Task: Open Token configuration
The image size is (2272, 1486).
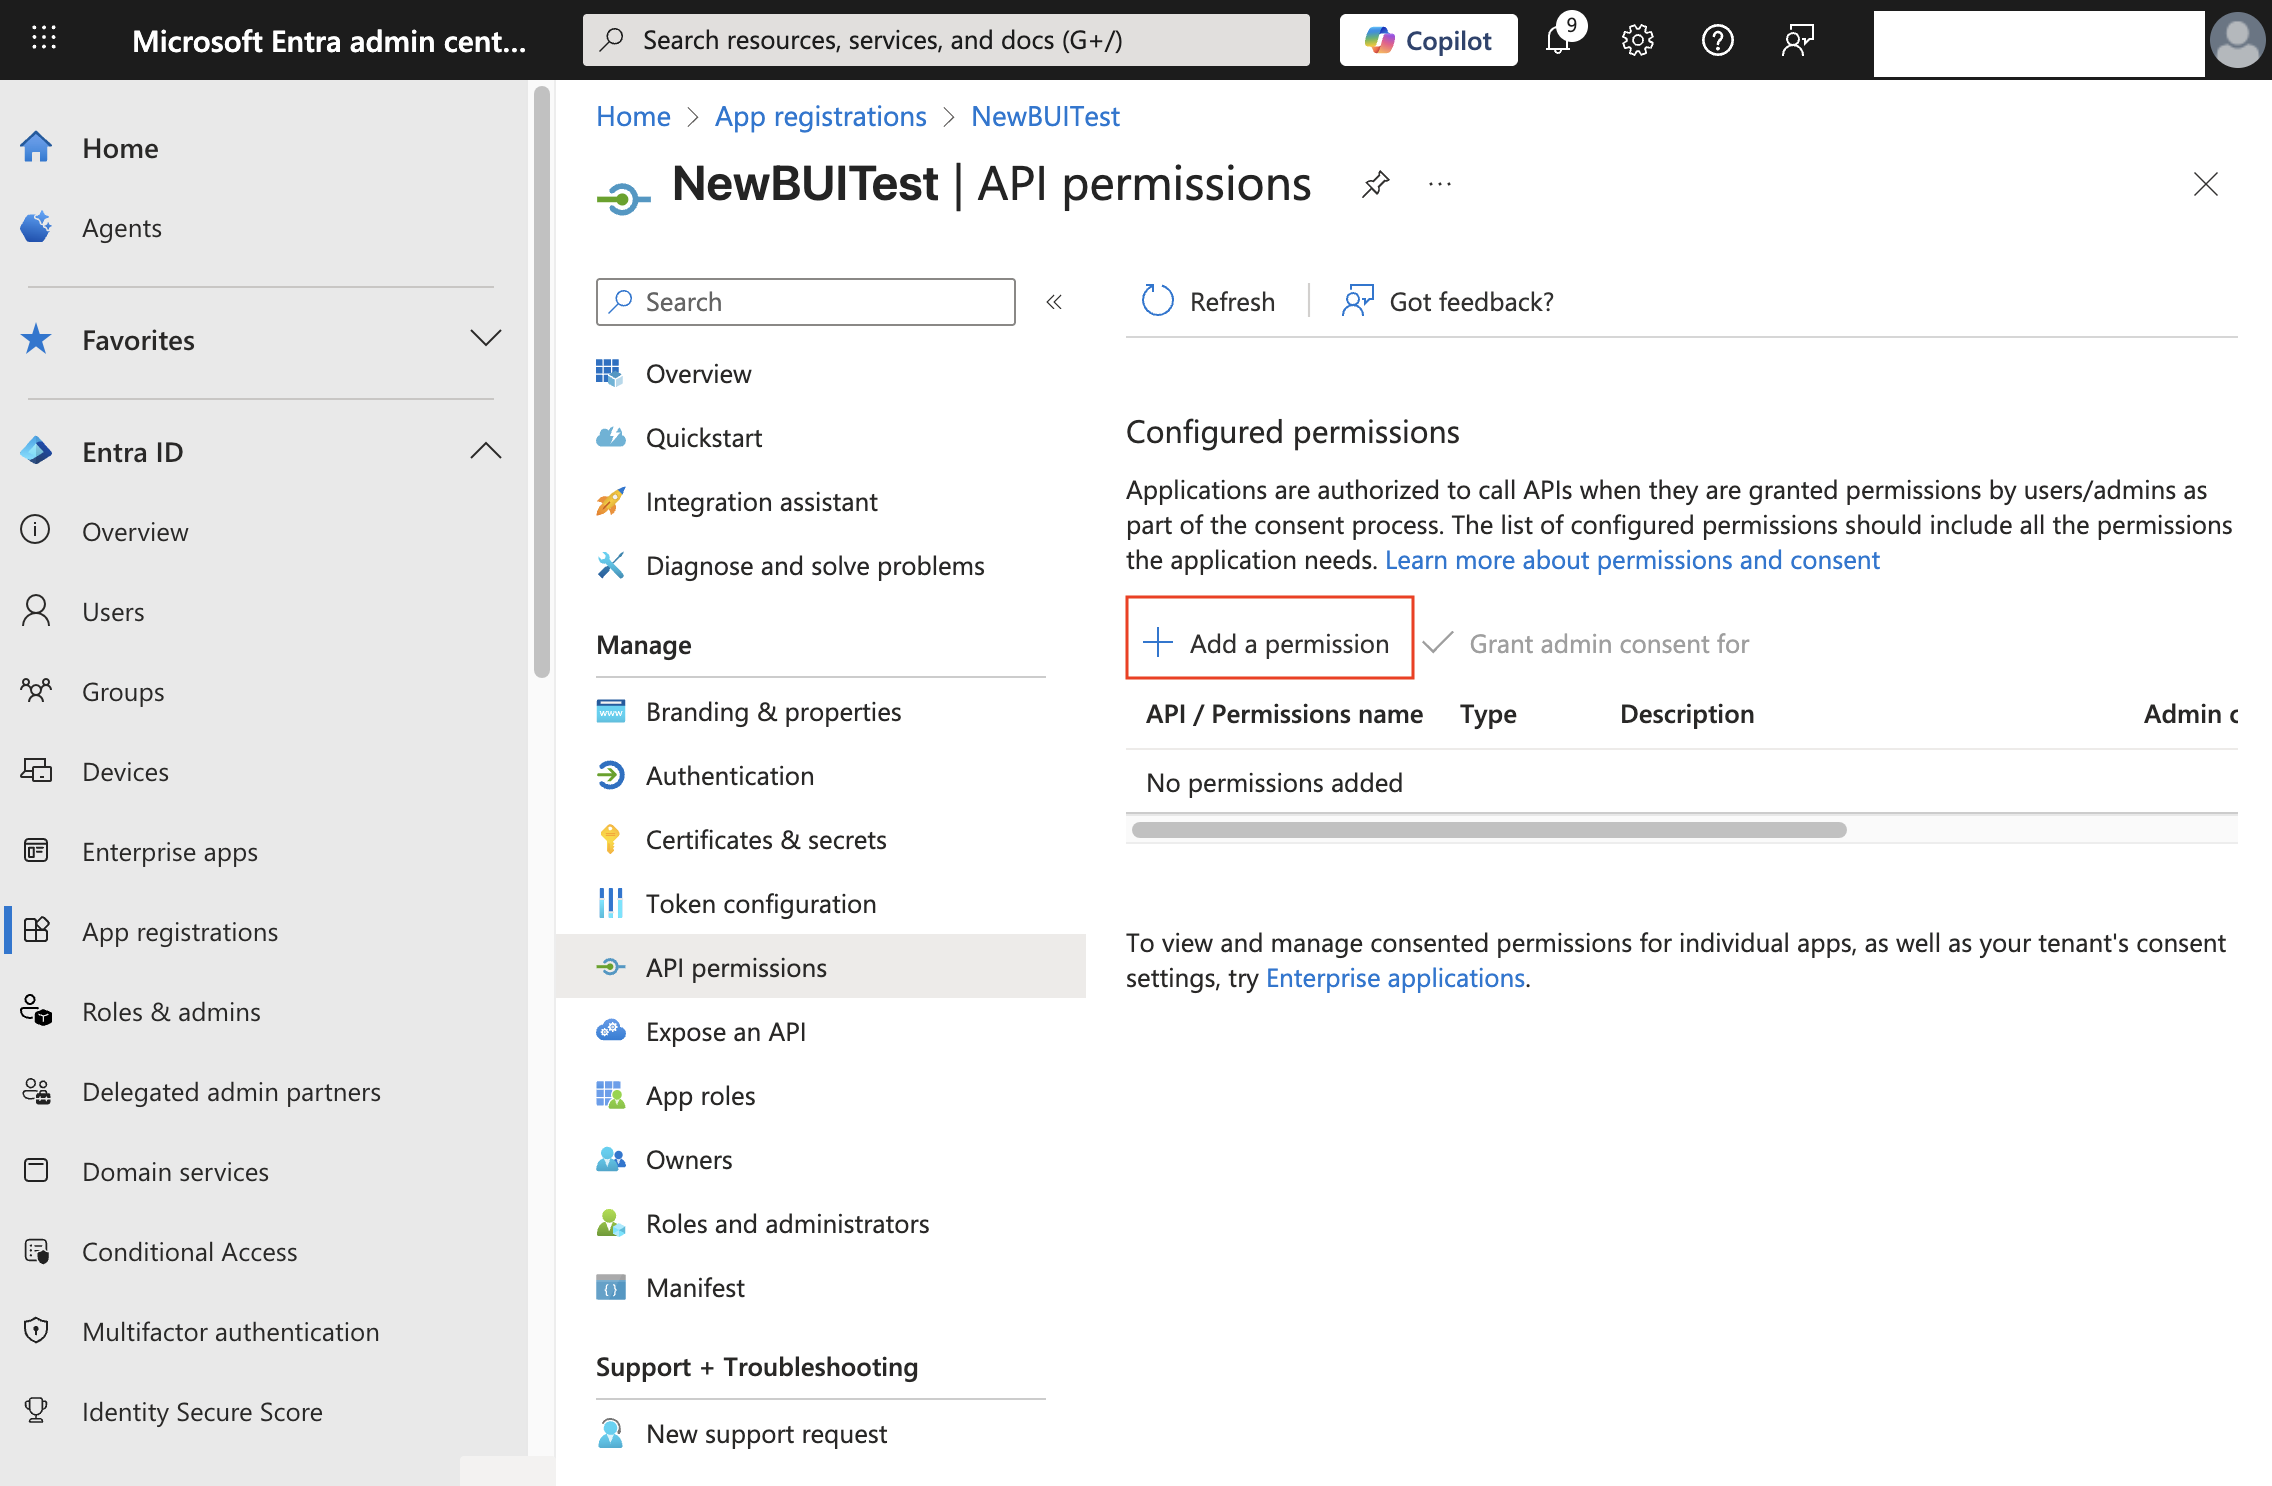Action: 761,903
